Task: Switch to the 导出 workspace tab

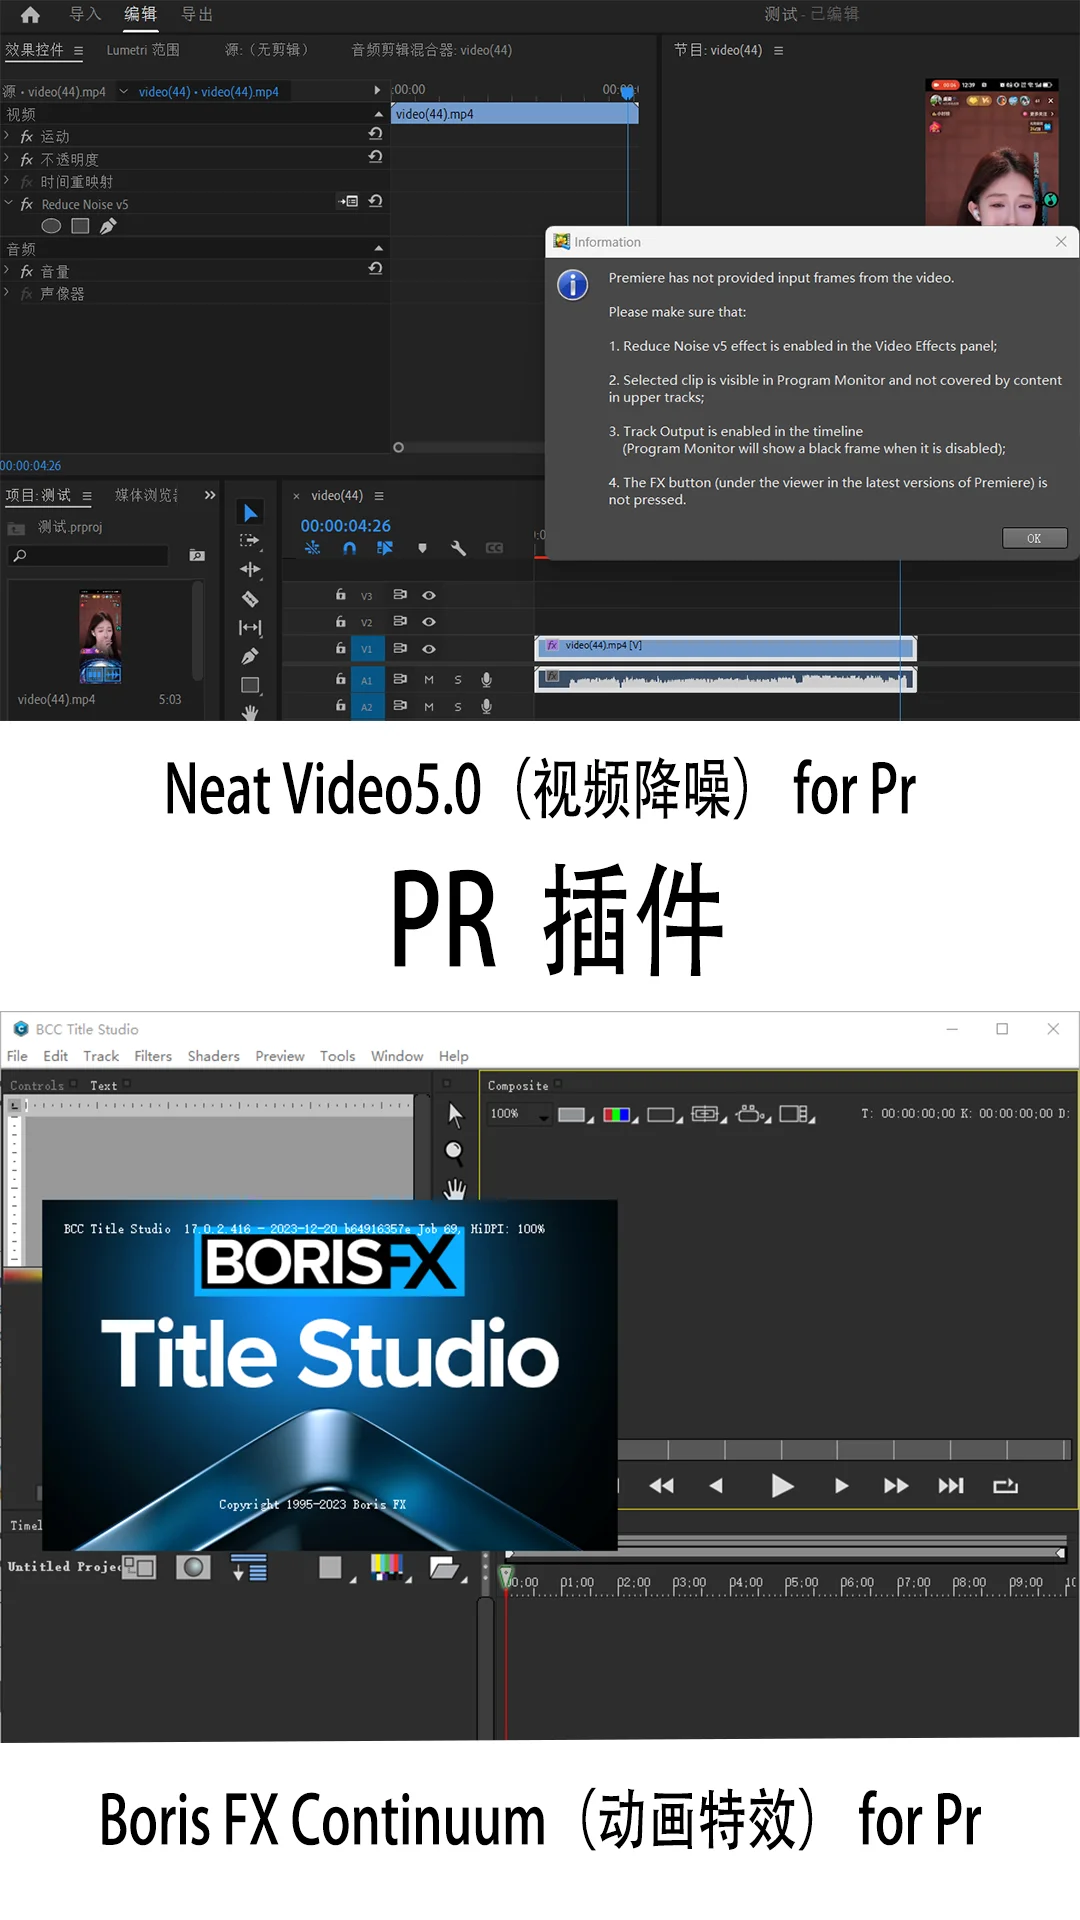Action: pos(197,14)
